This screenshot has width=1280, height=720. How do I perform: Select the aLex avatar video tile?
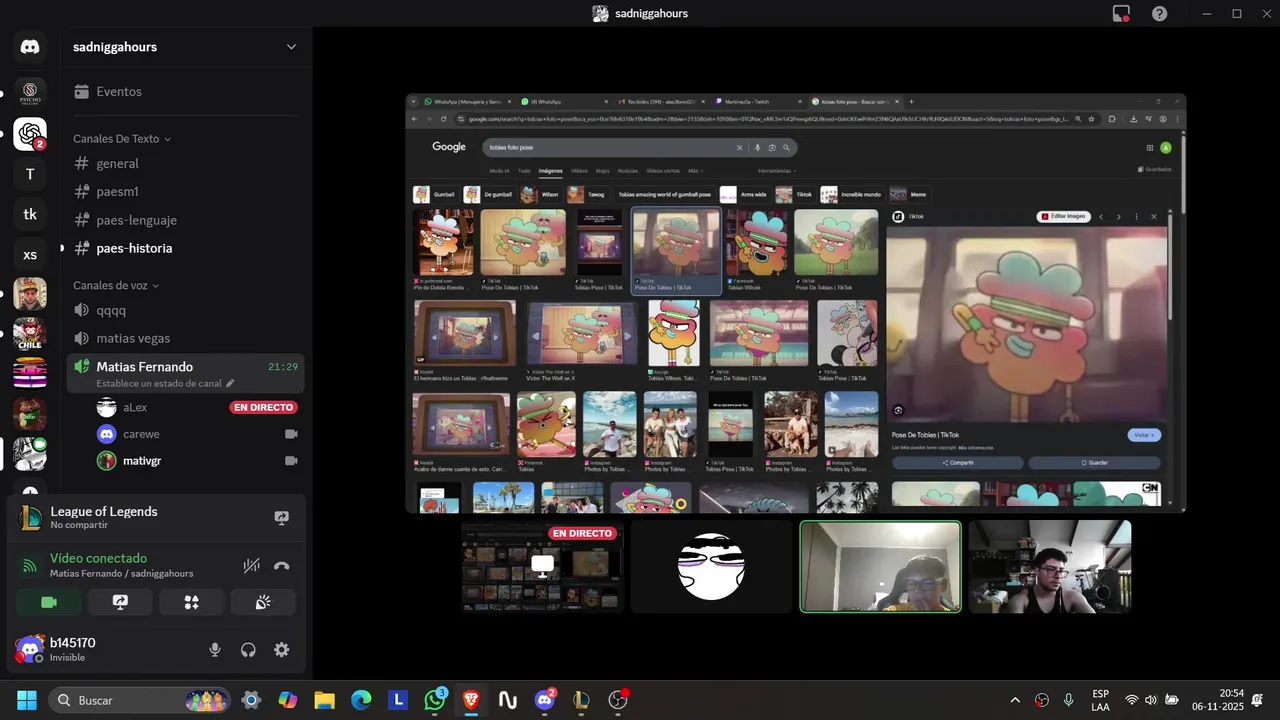(712, 566)
